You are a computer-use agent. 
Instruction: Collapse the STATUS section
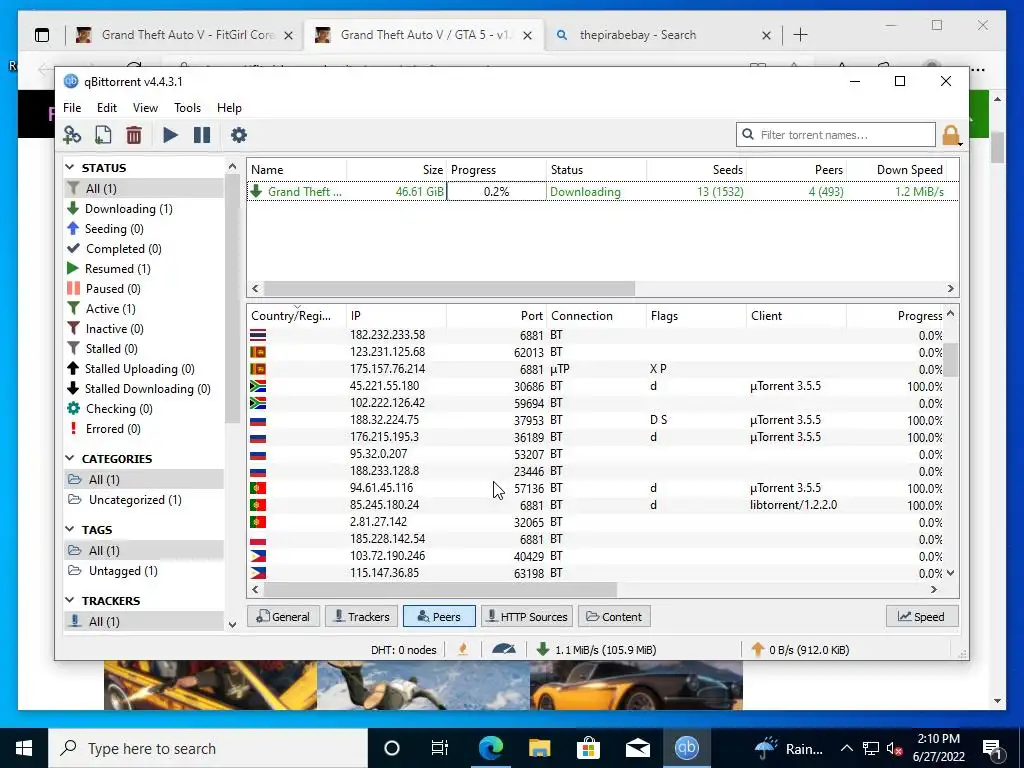(70, 168)
